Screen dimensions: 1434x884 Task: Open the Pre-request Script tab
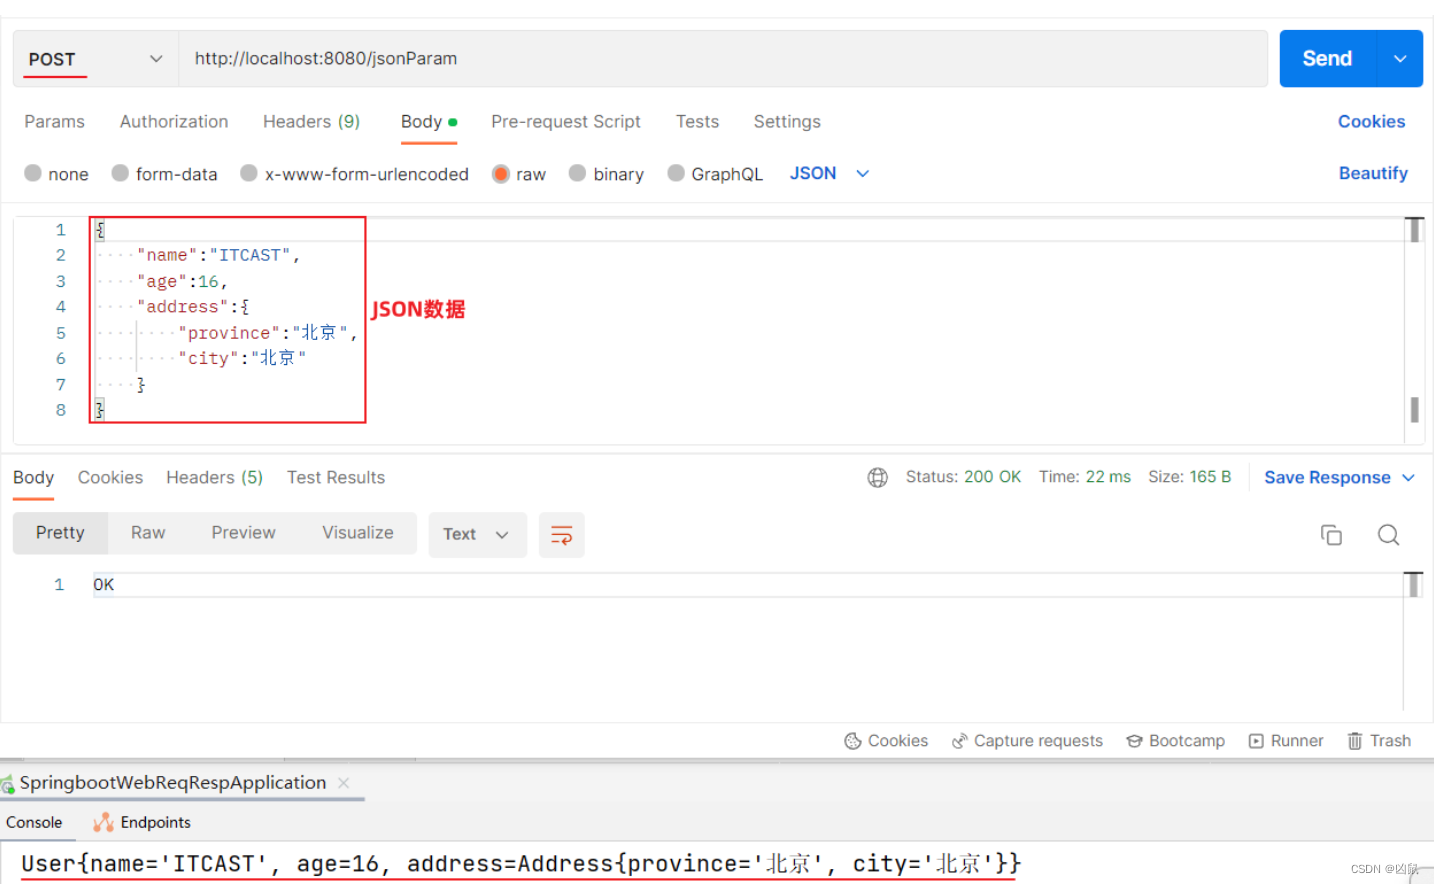pyautogui.click(x=566, y=121)
